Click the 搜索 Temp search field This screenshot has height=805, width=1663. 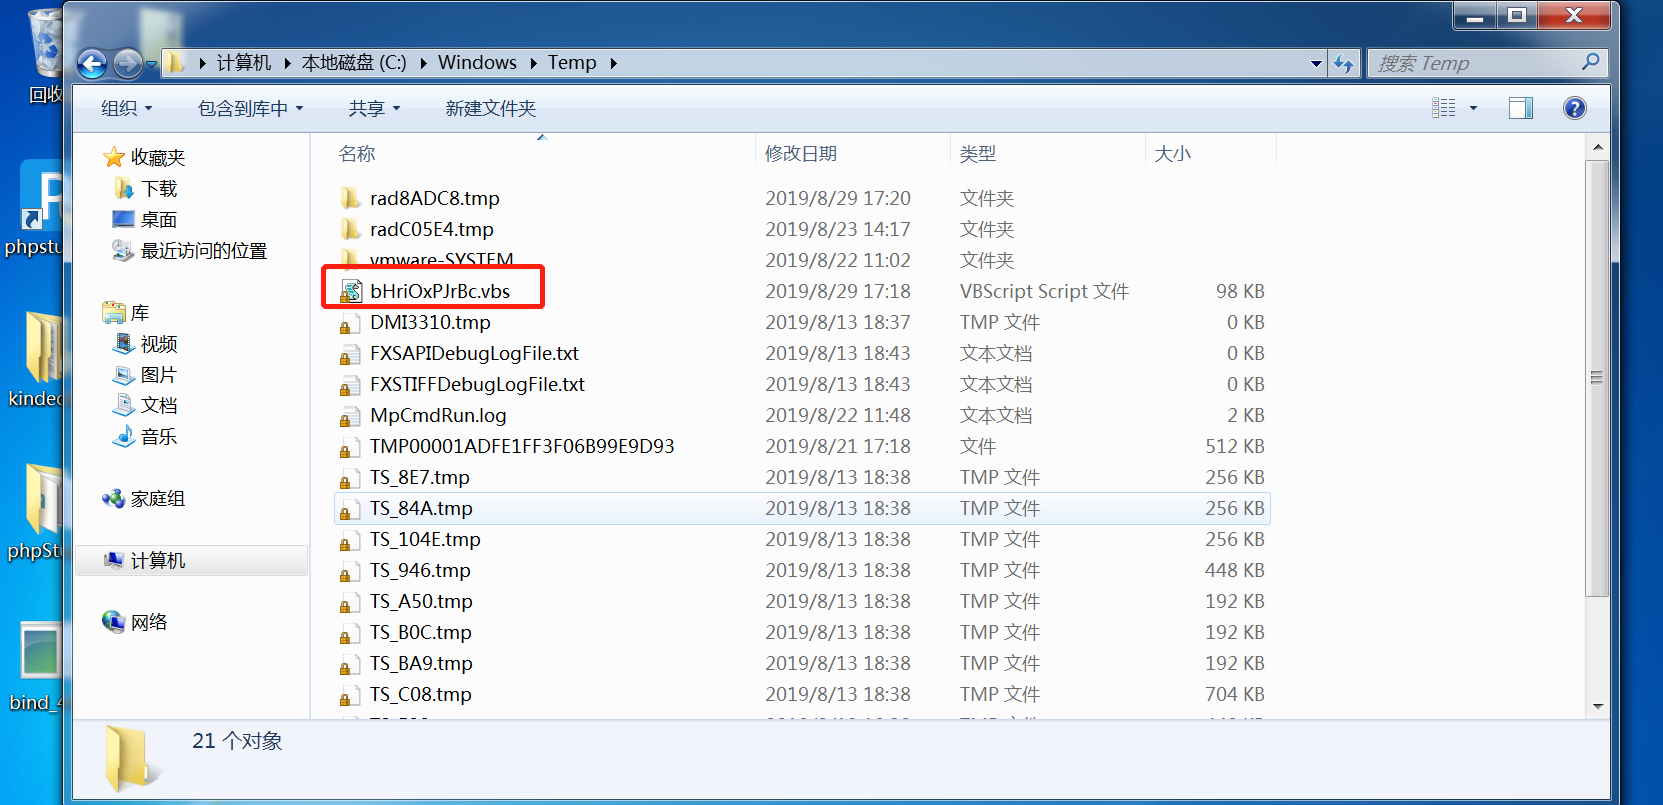(1470, 63)
